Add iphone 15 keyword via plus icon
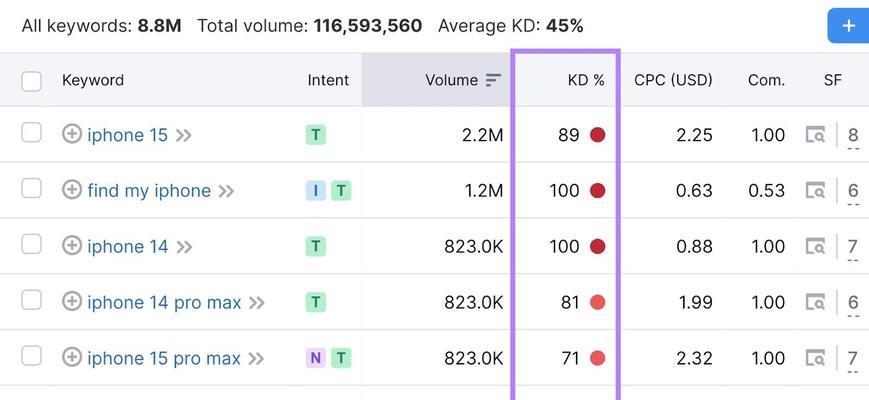This screenshot has height=400, width=869. pos(71,135)
